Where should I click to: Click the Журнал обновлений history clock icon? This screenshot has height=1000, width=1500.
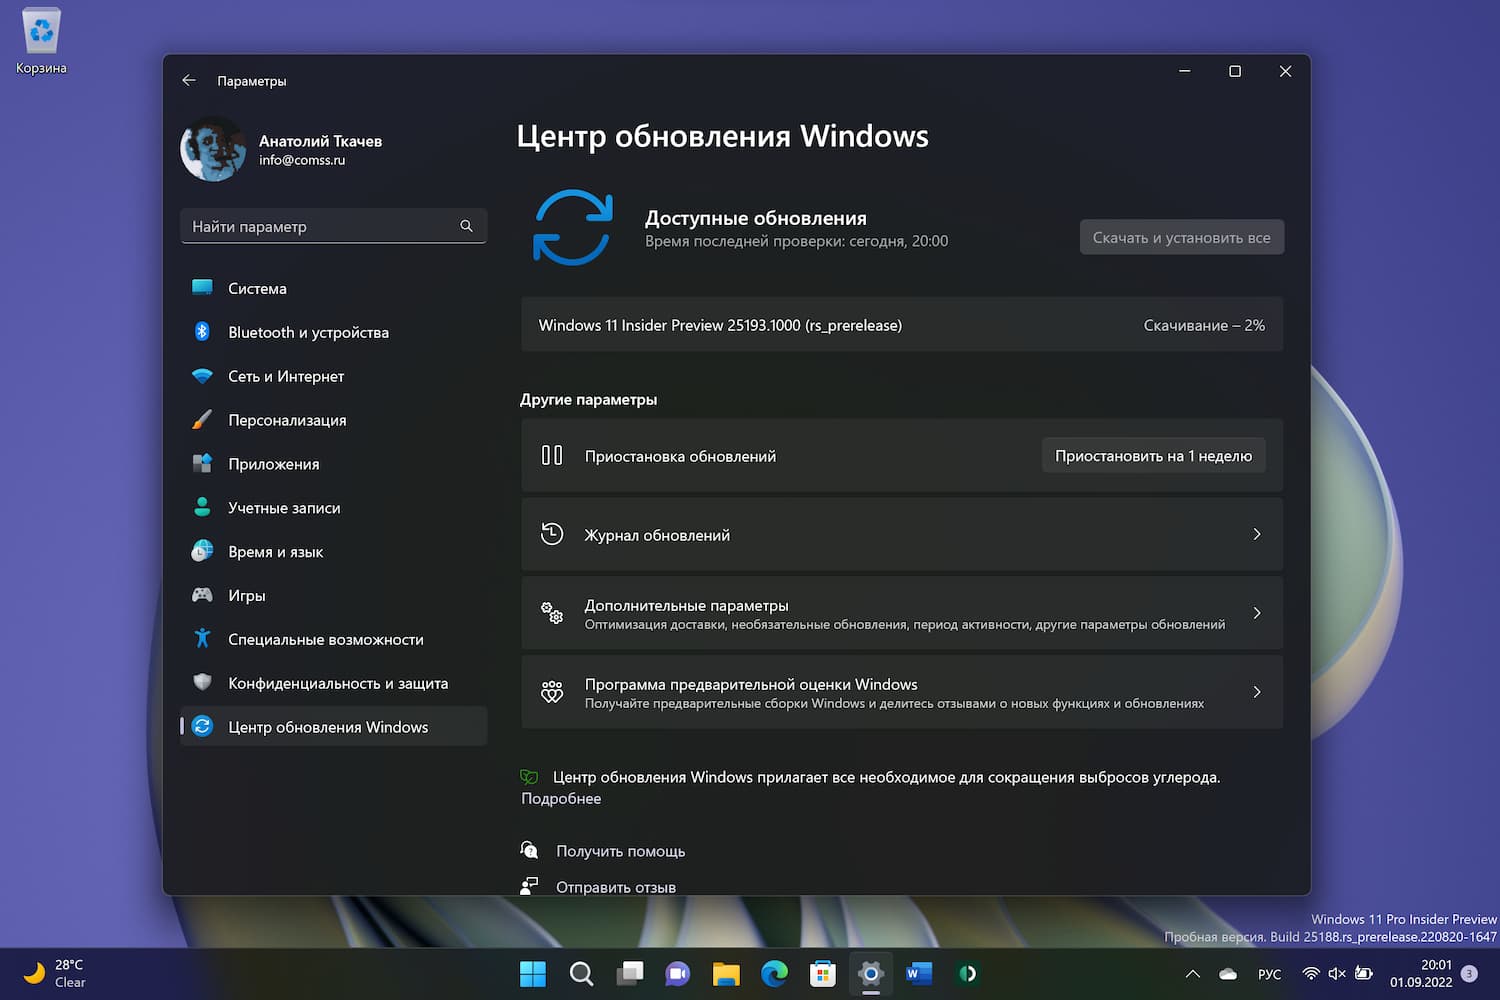point(552,534)
